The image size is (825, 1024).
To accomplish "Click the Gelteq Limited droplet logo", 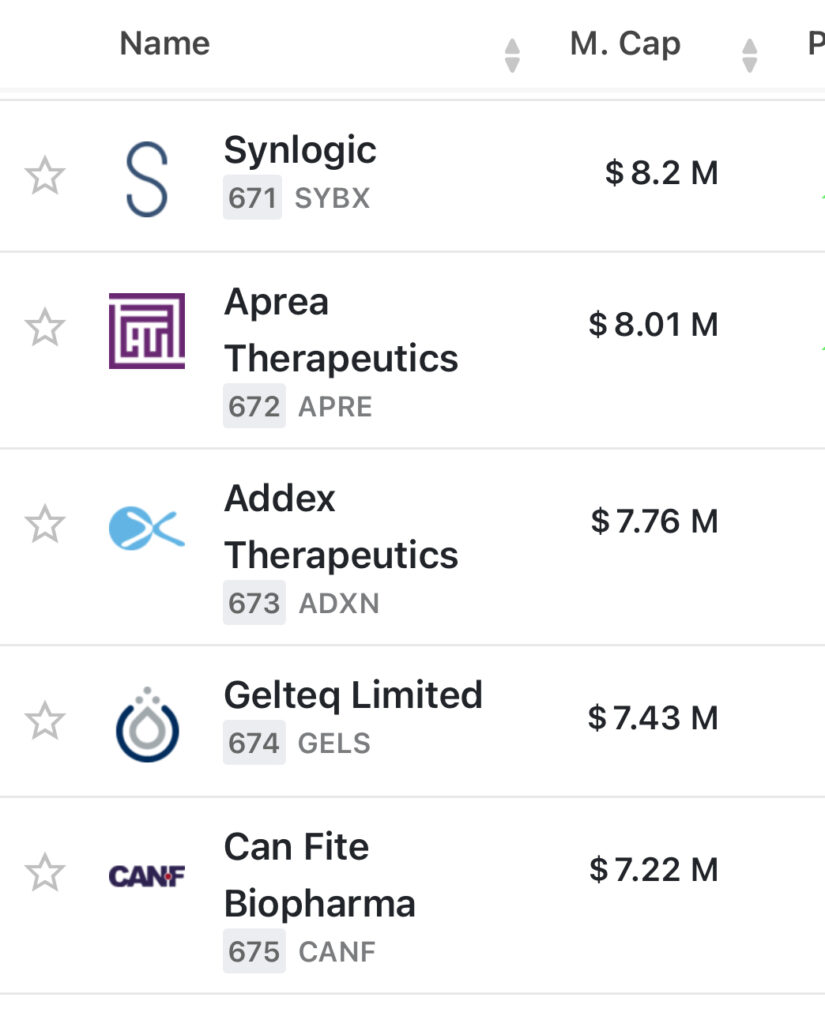I will click(146, 722).
